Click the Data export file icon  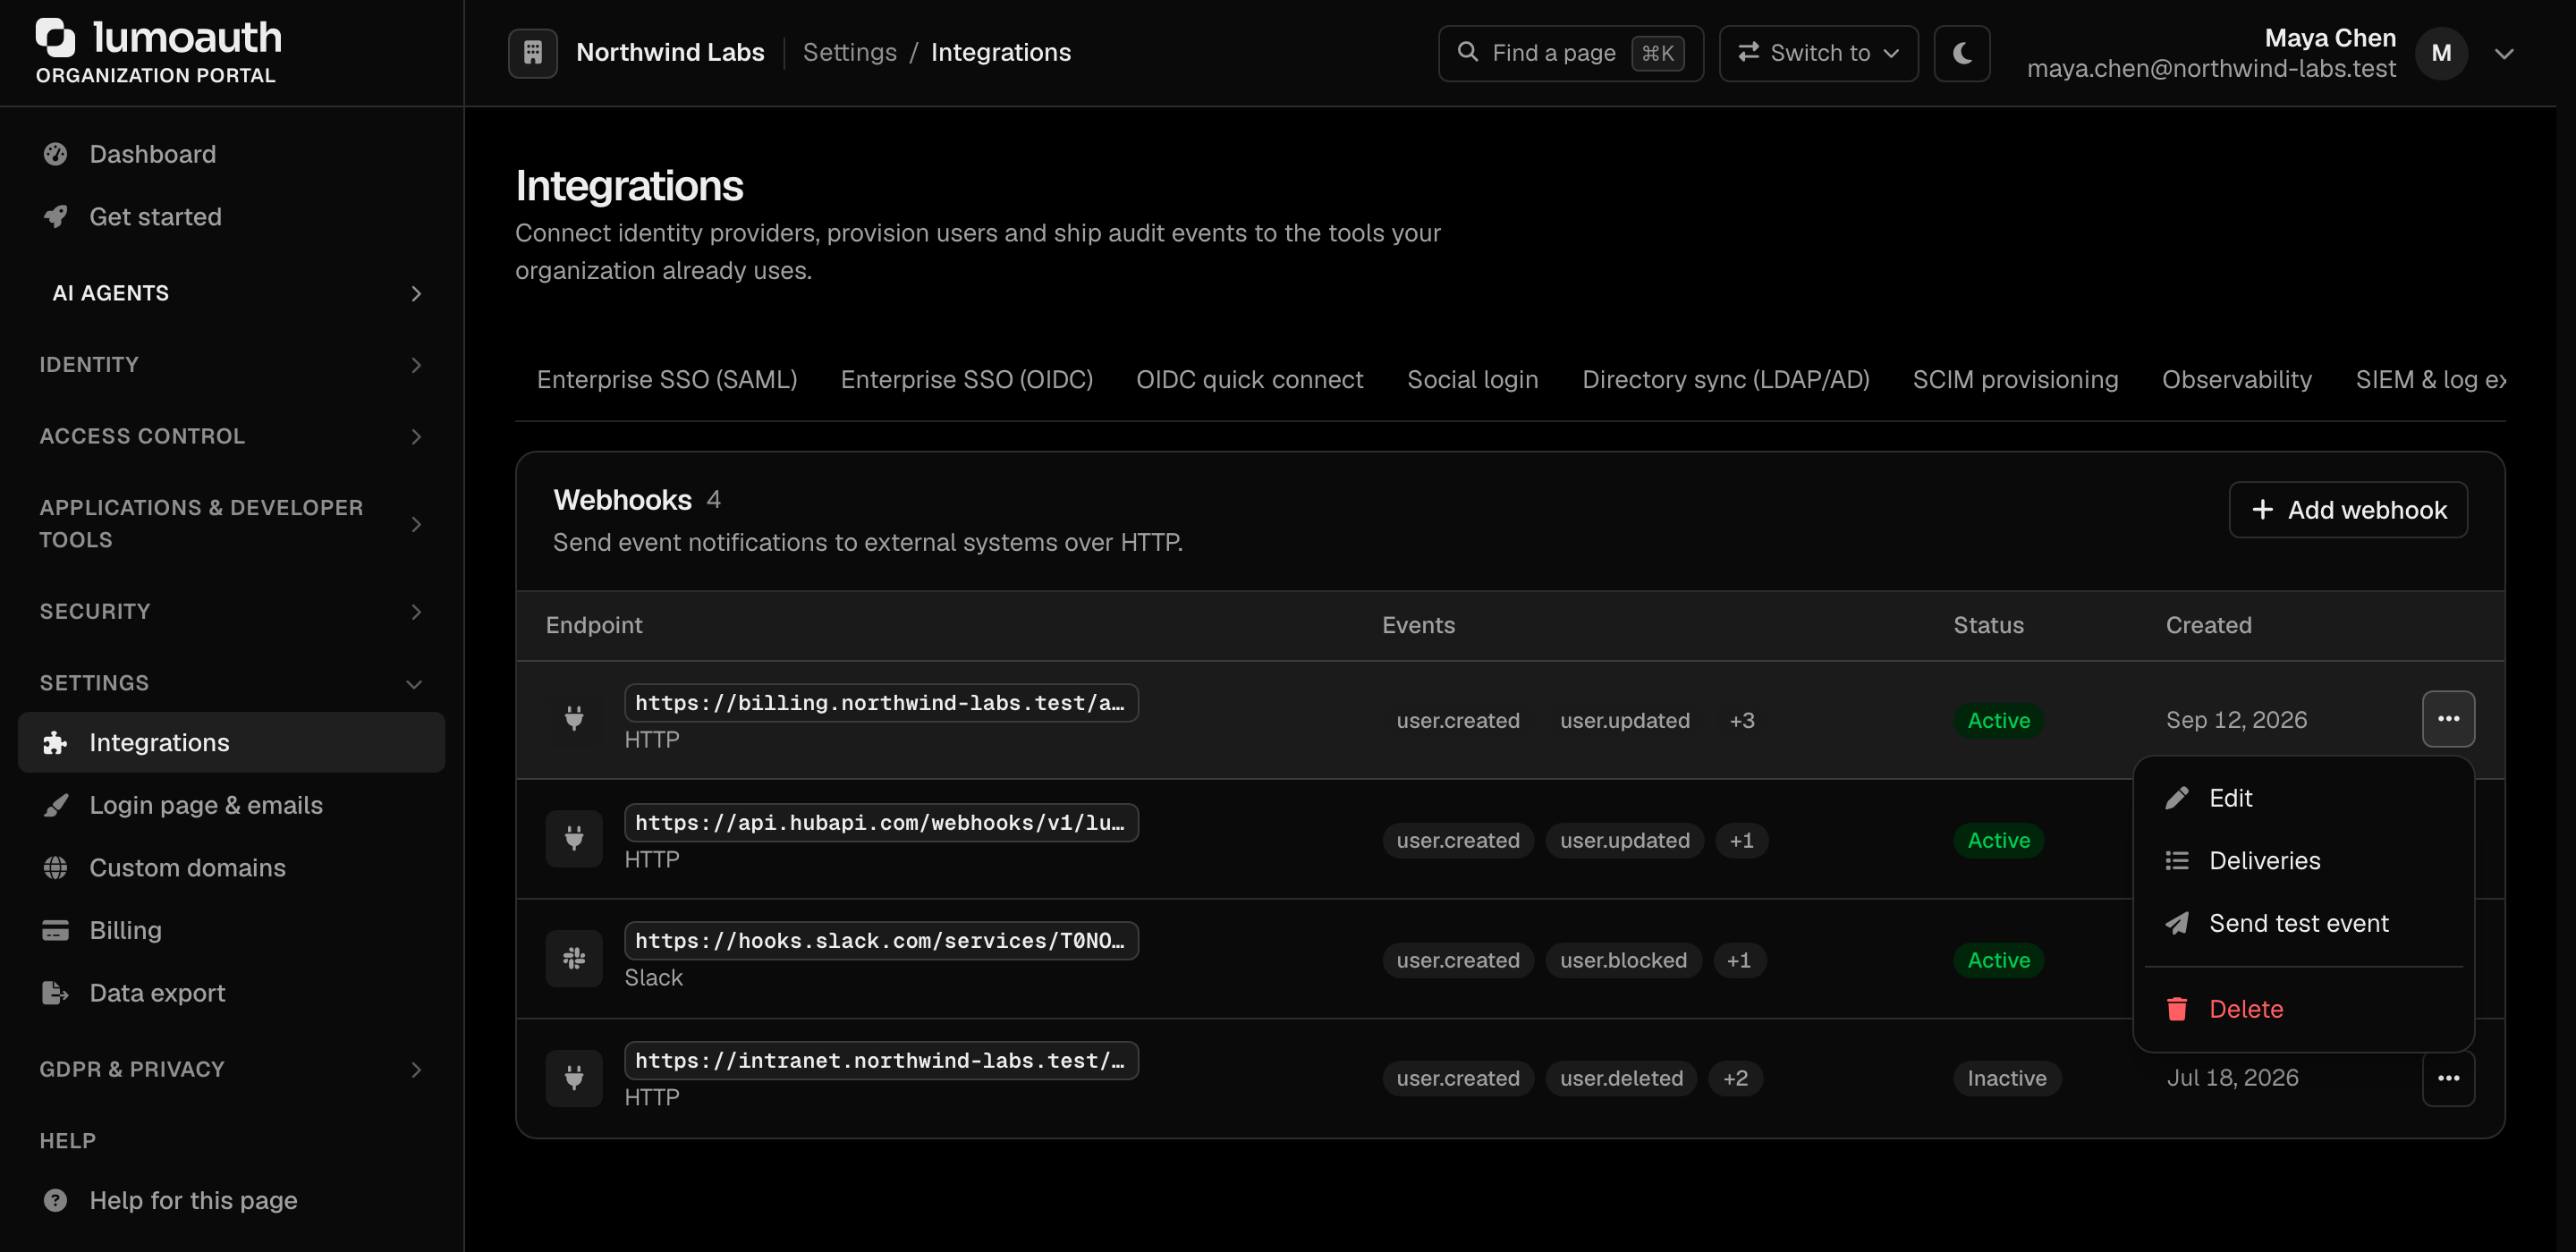pyautogui.click(x=56, y=993)
